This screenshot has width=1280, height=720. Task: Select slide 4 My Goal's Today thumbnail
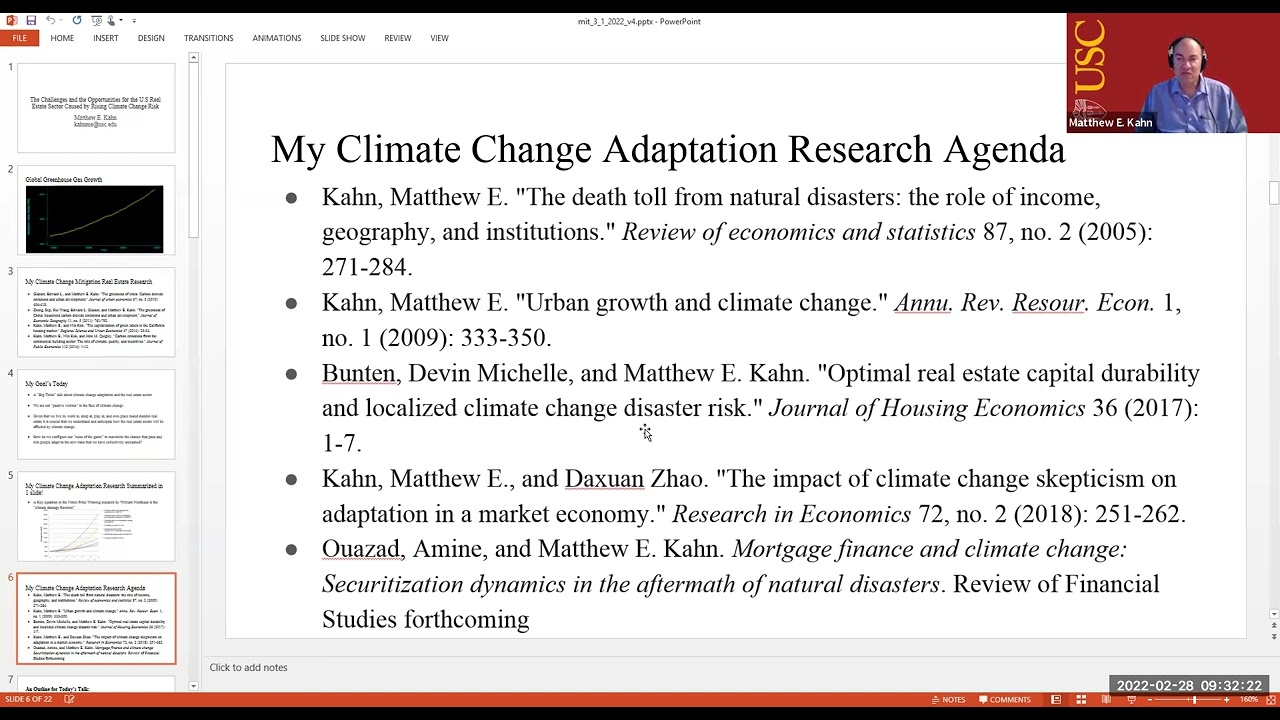pyautogui.click(x=95, y=414)
